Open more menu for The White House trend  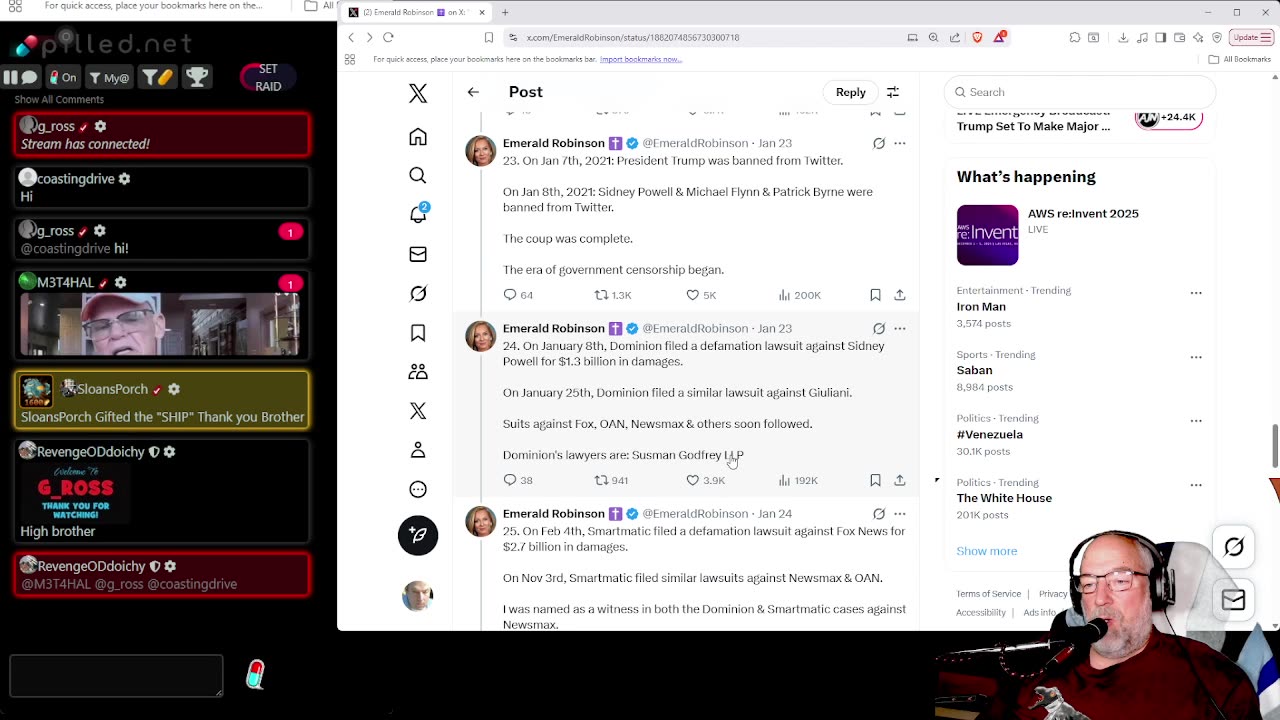[1196, 485]
